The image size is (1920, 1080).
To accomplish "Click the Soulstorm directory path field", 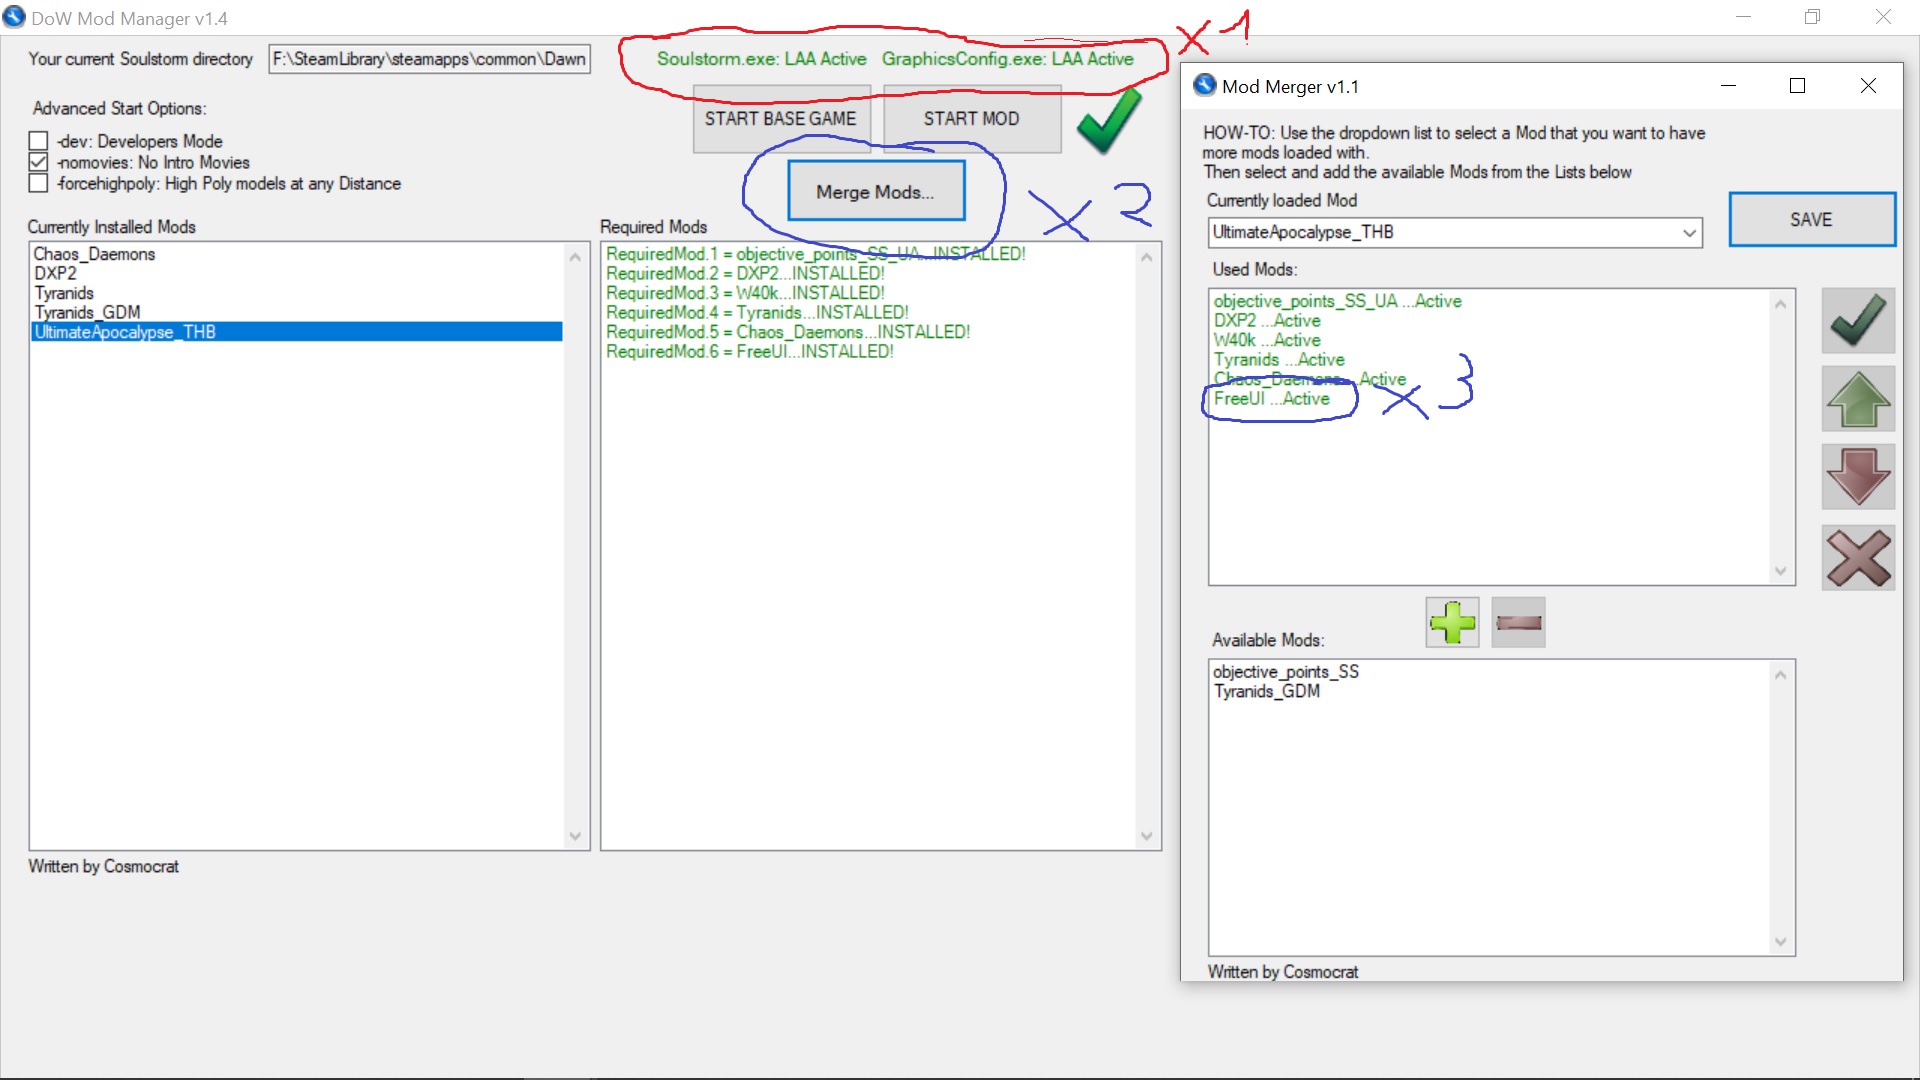I will (x=429, y=59).
